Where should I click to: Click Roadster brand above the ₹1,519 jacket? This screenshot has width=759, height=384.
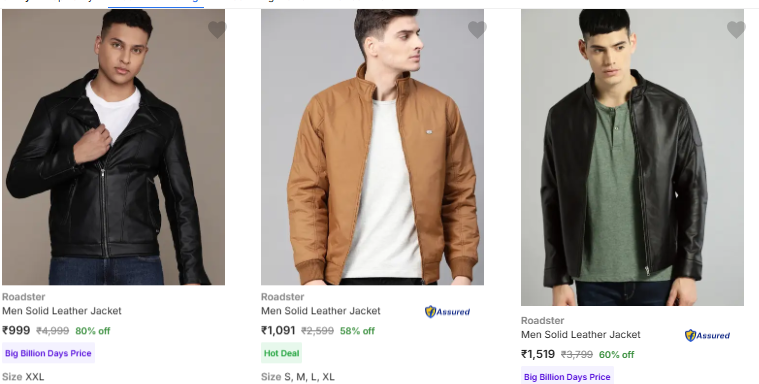[543, 321]
